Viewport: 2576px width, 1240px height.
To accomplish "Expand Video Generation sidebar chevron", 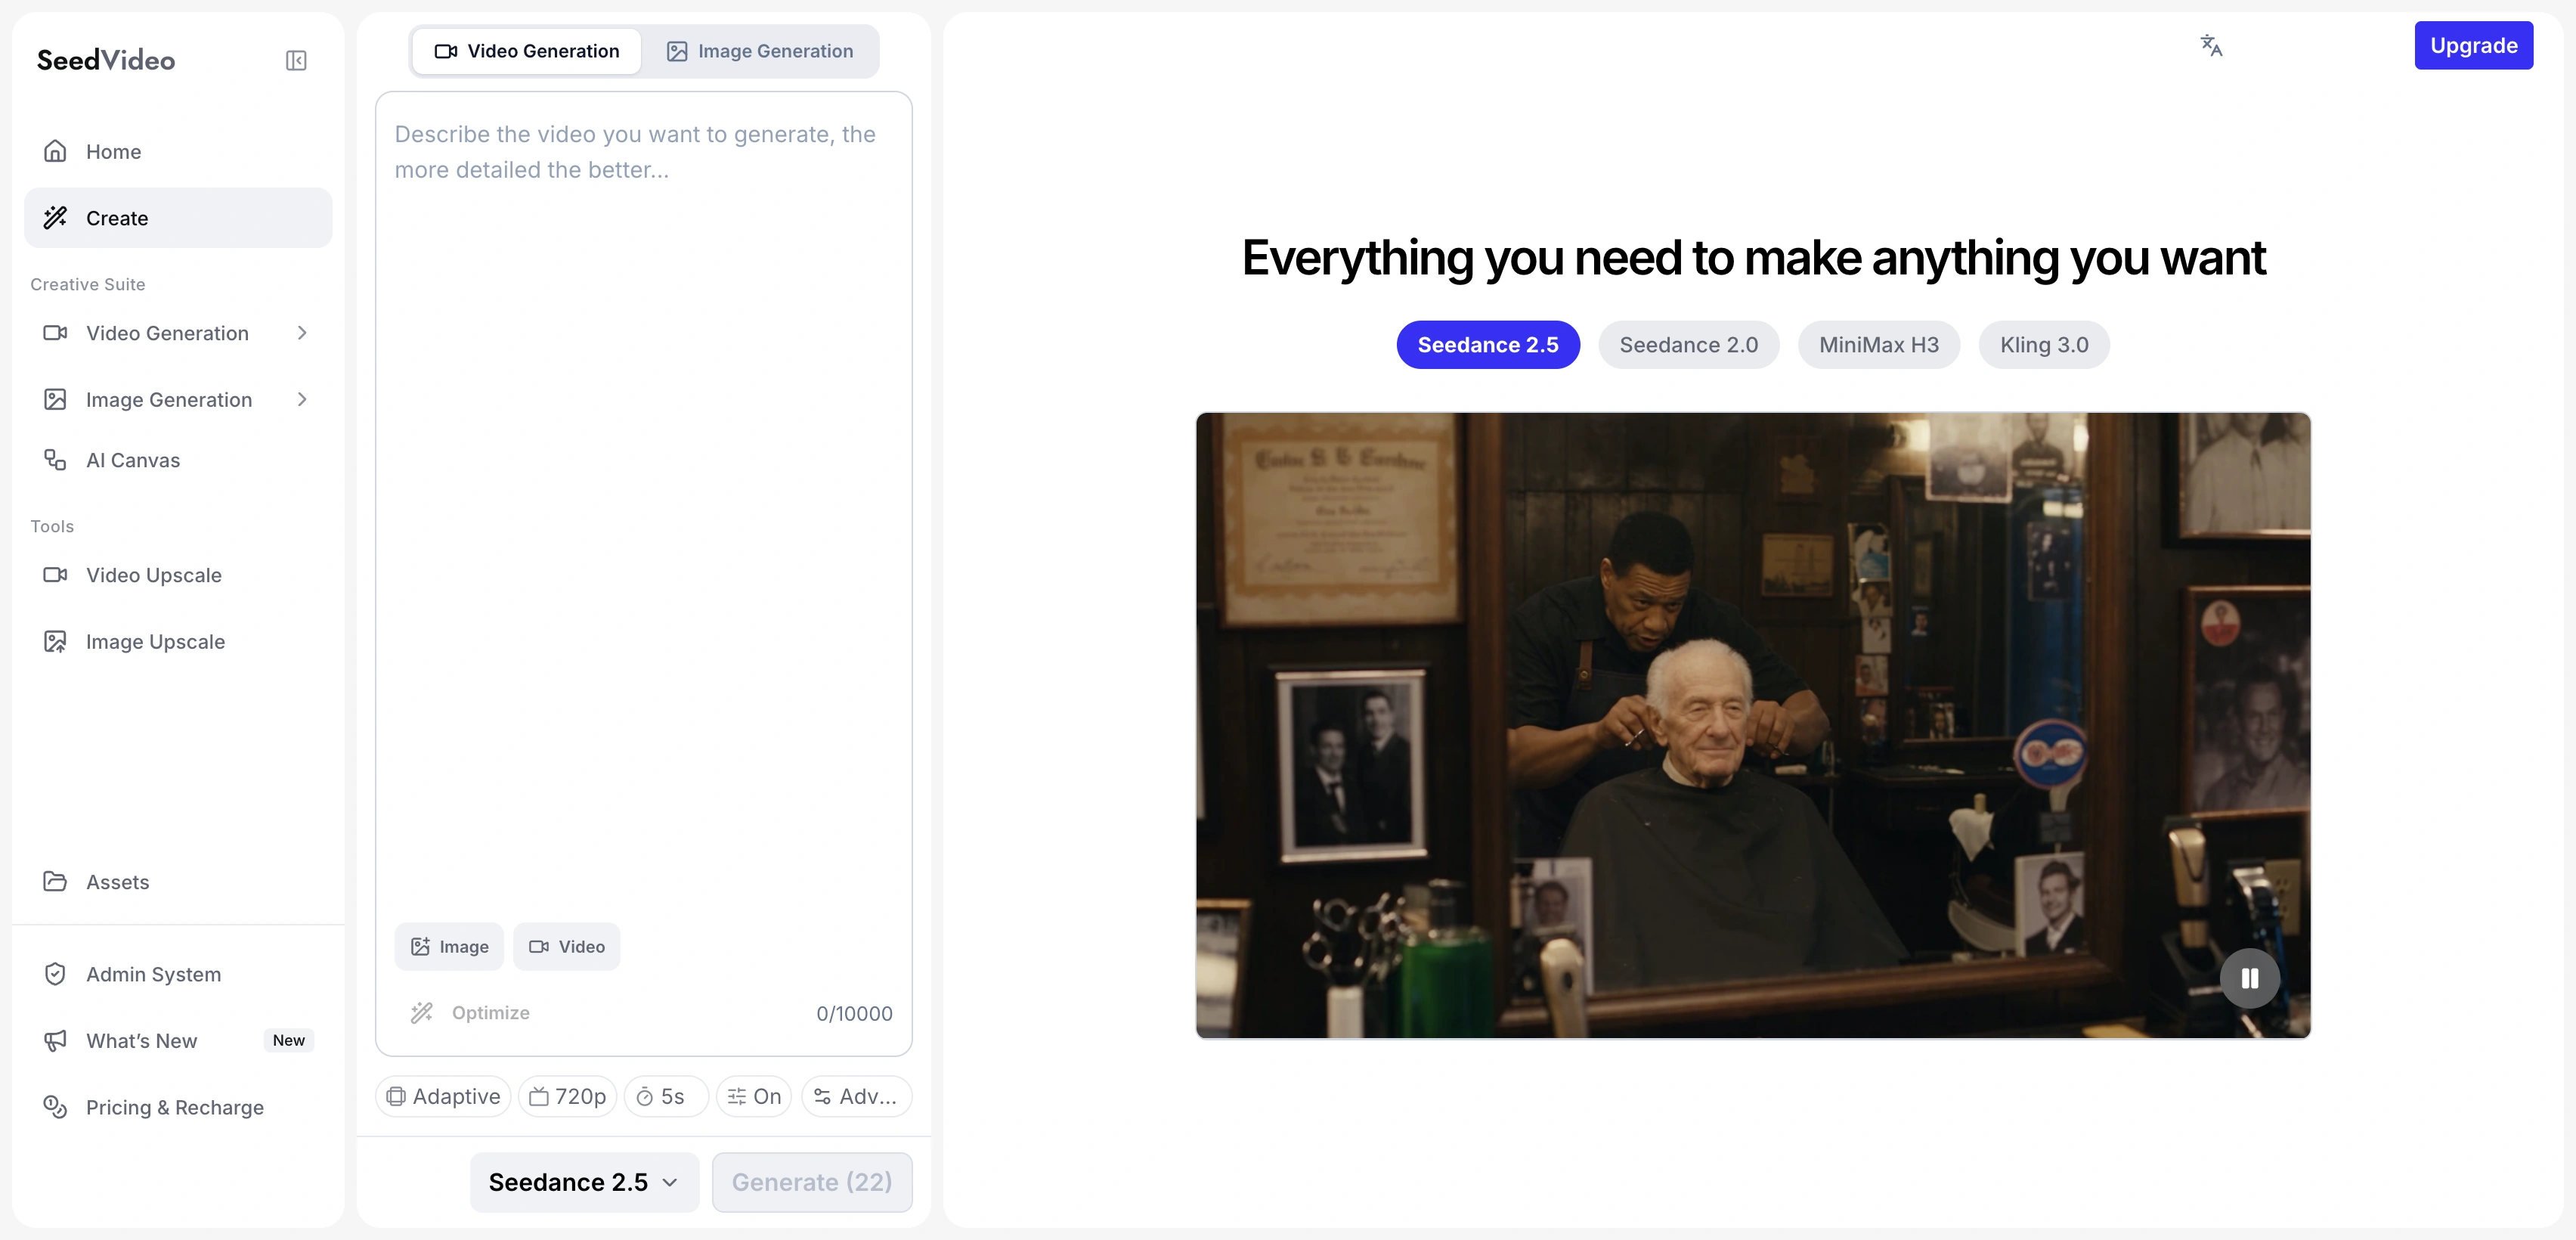I will point(302,333).
